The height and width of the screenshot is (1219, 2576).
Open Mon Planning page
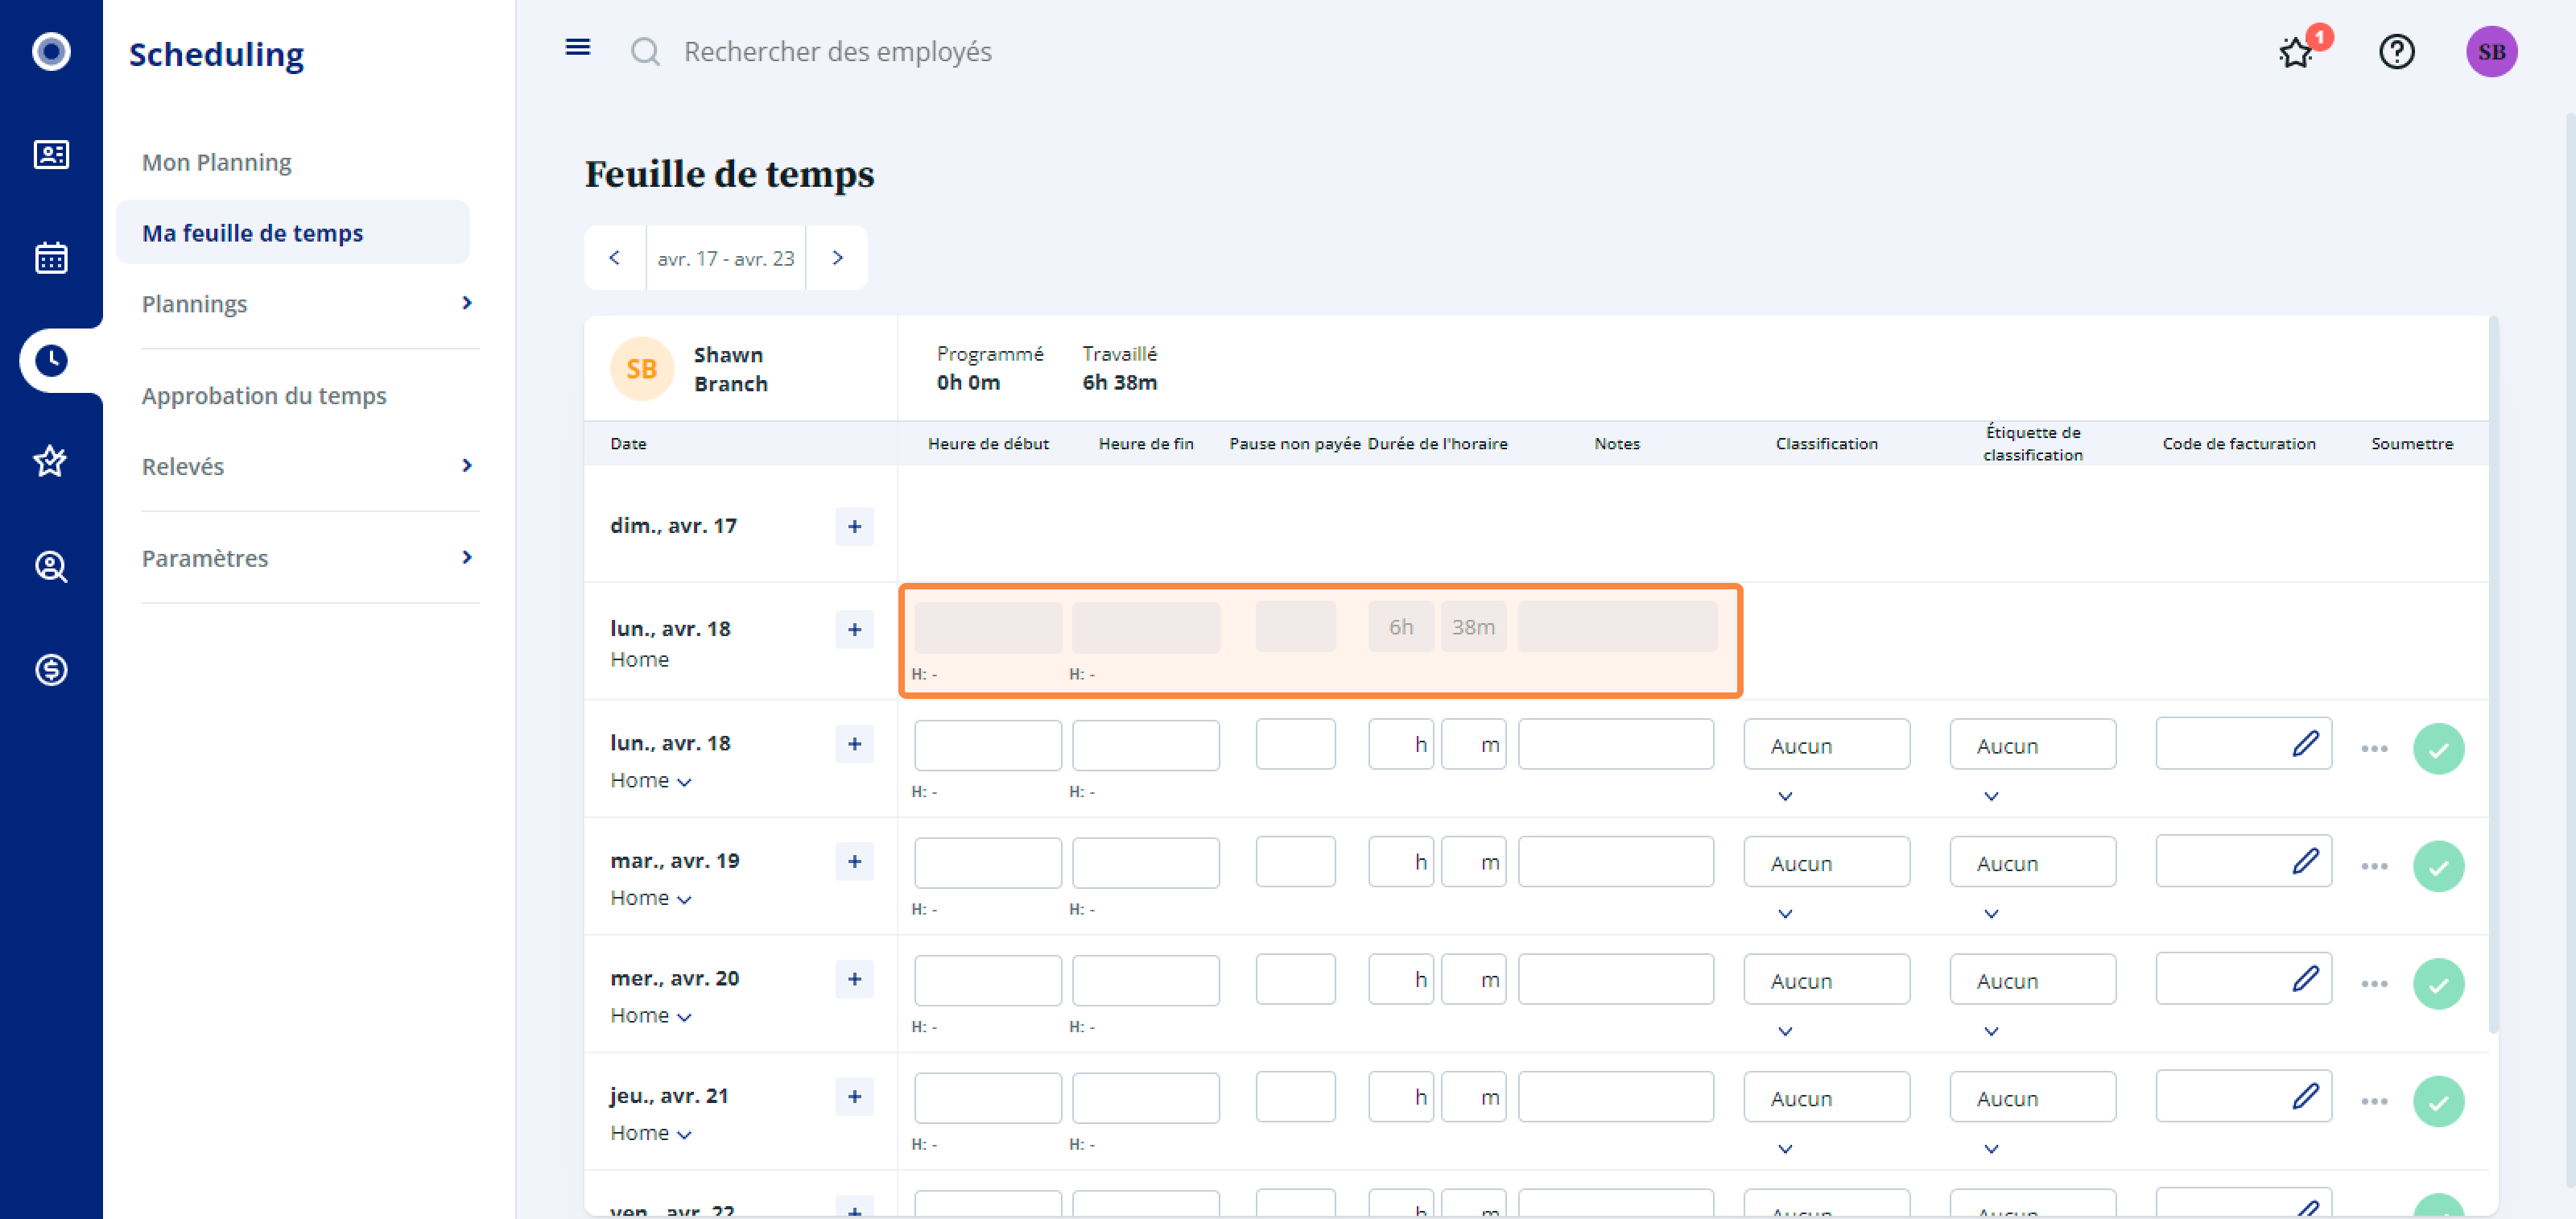(x=216, y=162)
